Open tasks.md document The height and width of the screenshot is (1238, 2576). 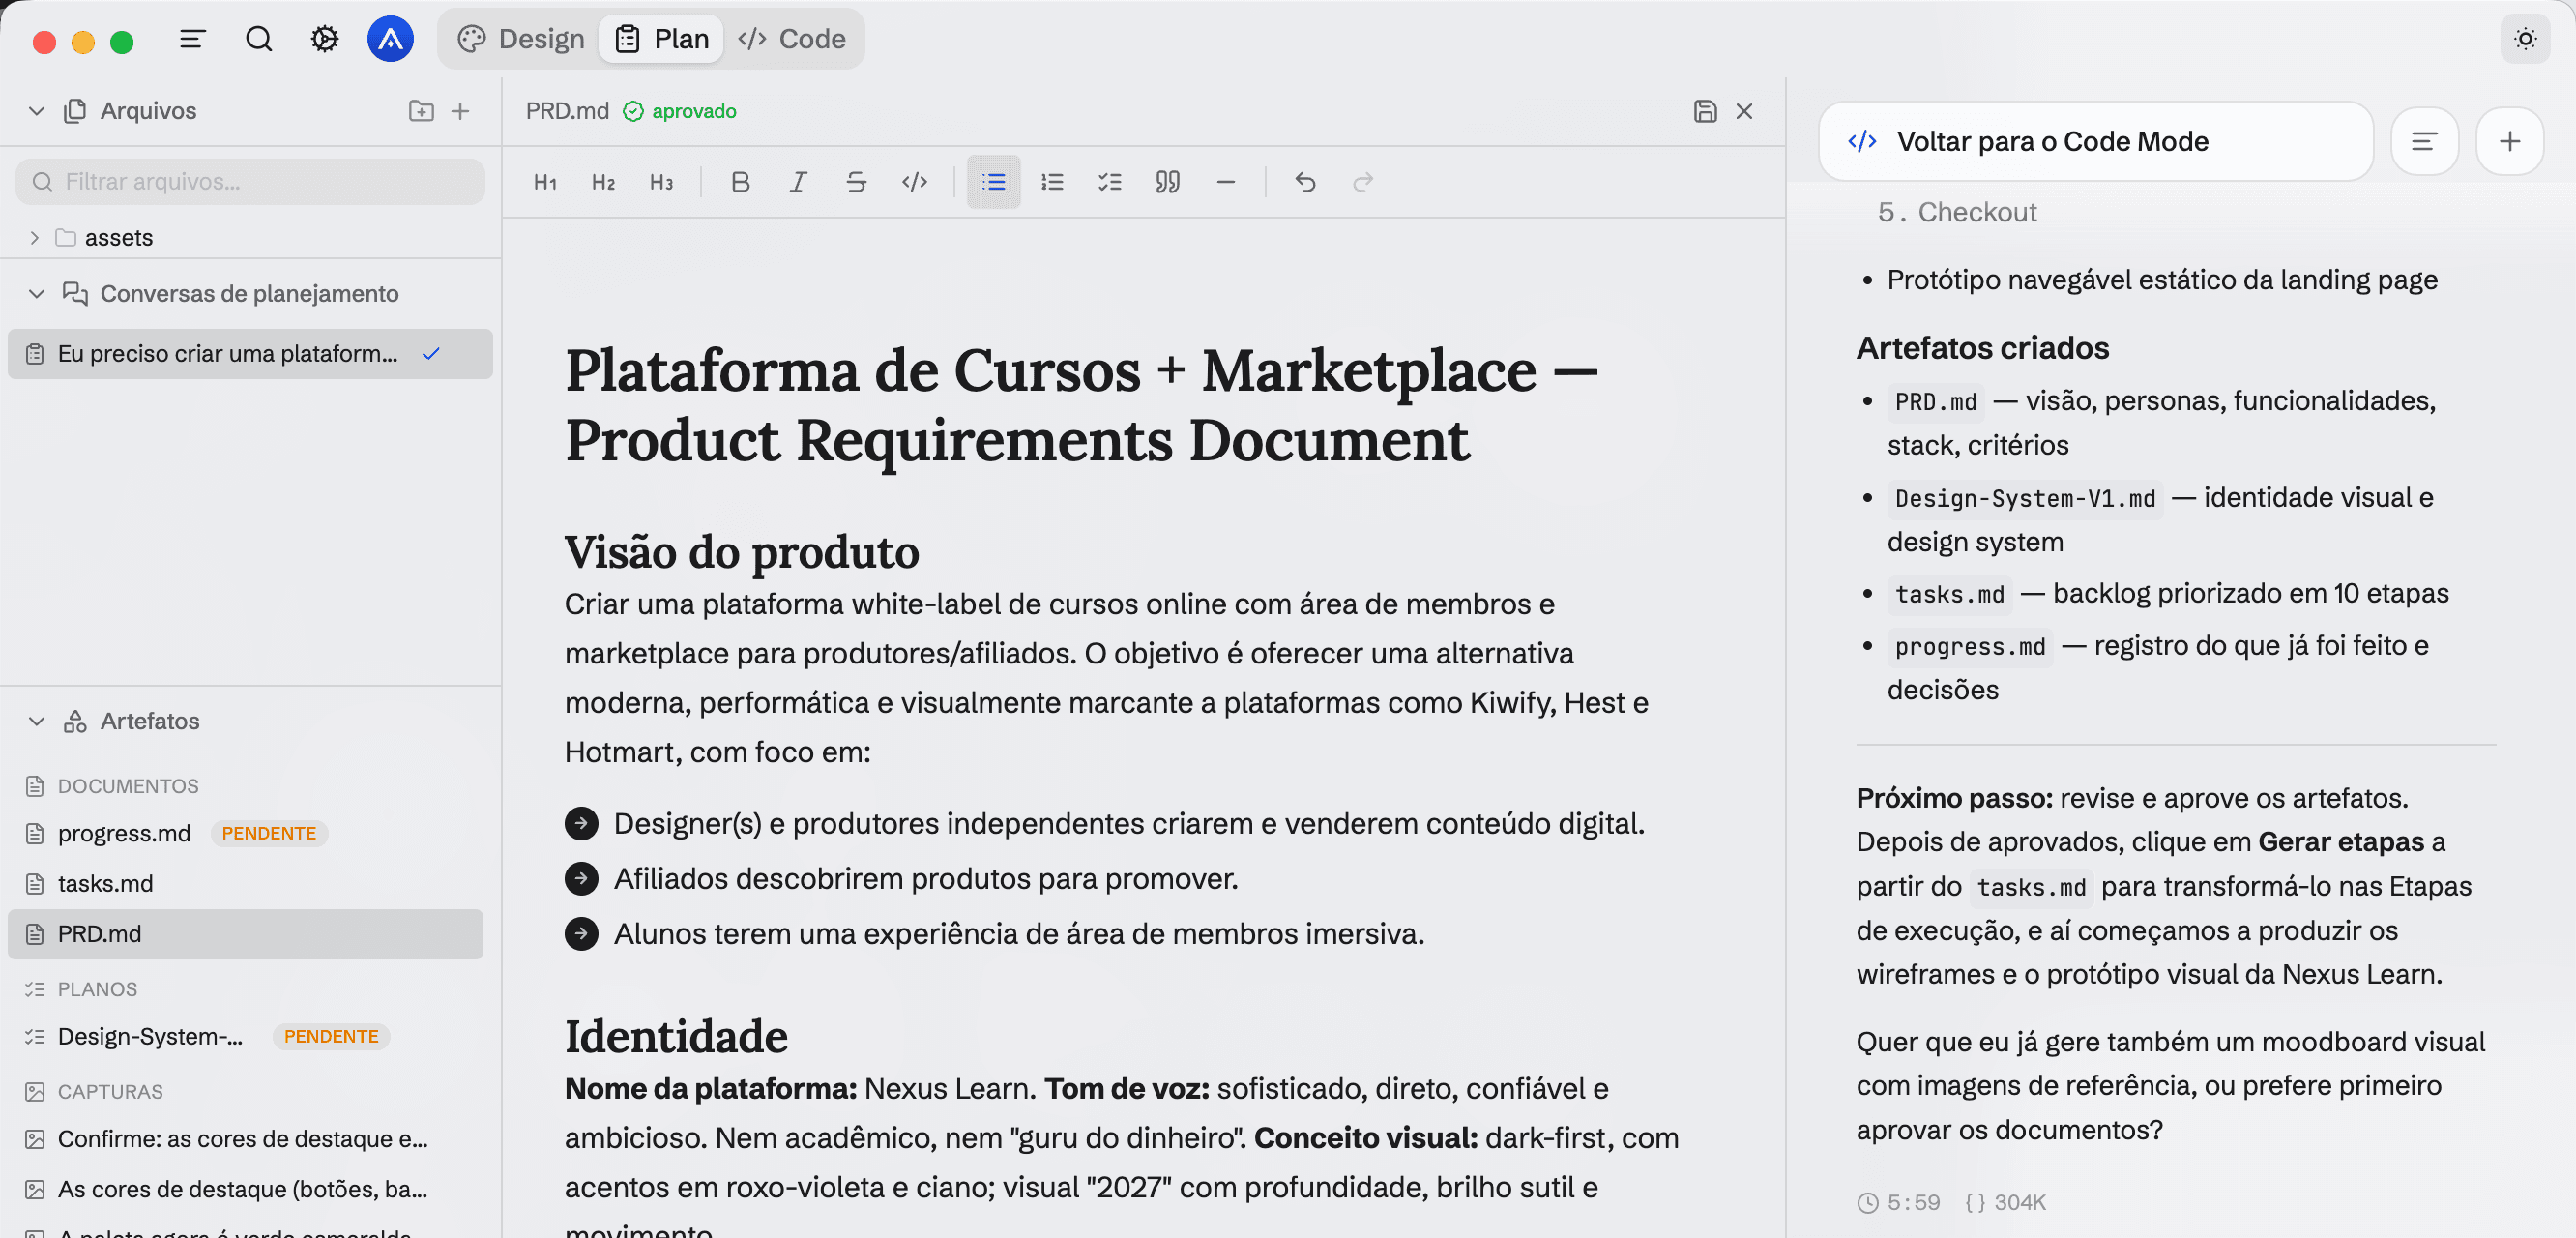point(105,884)
